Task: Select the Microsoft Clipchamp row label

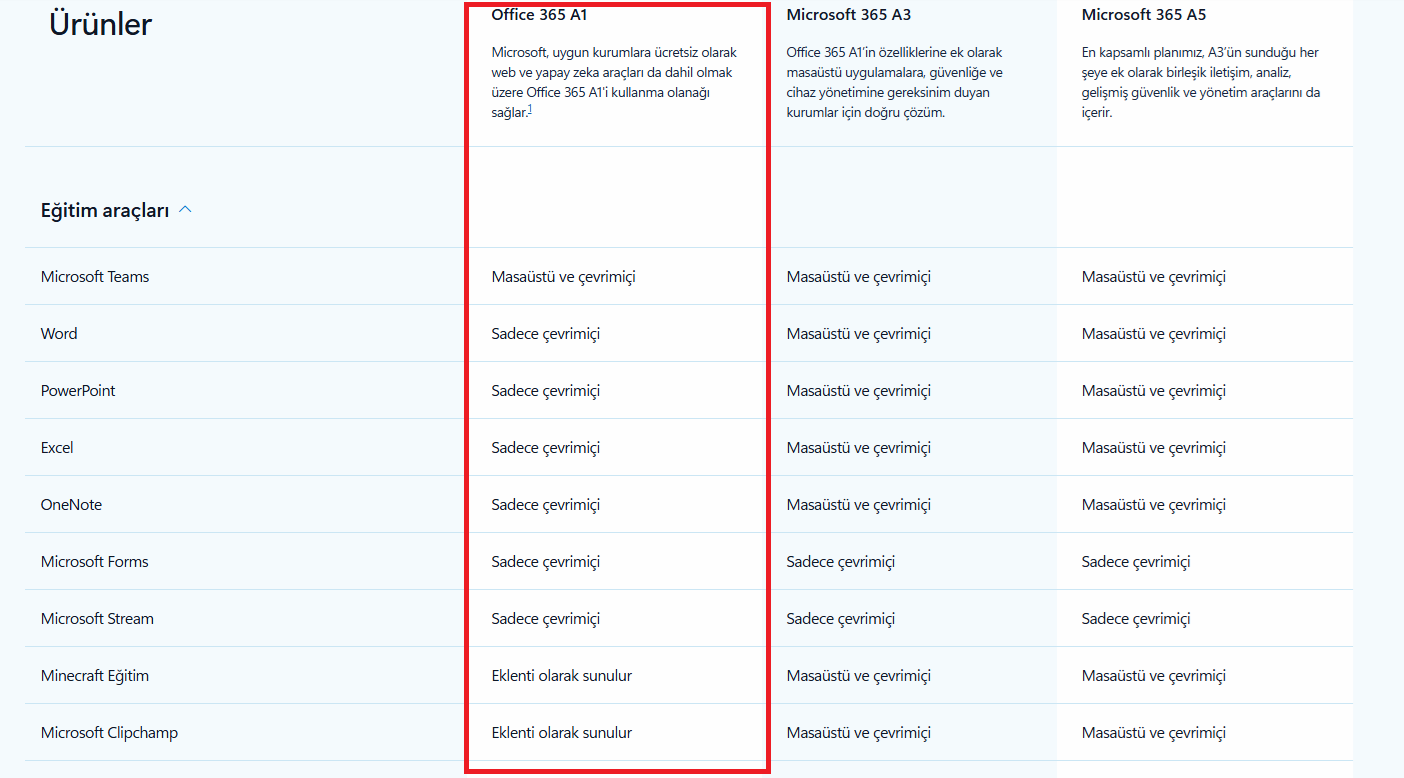Action: pos(109,733)
